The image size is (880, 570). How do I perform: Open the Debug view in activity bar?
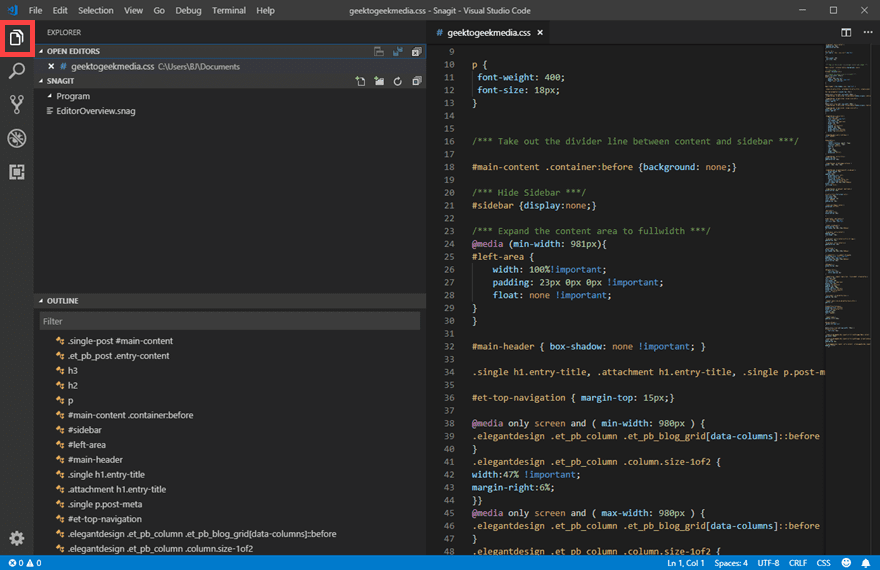[17, 138]
